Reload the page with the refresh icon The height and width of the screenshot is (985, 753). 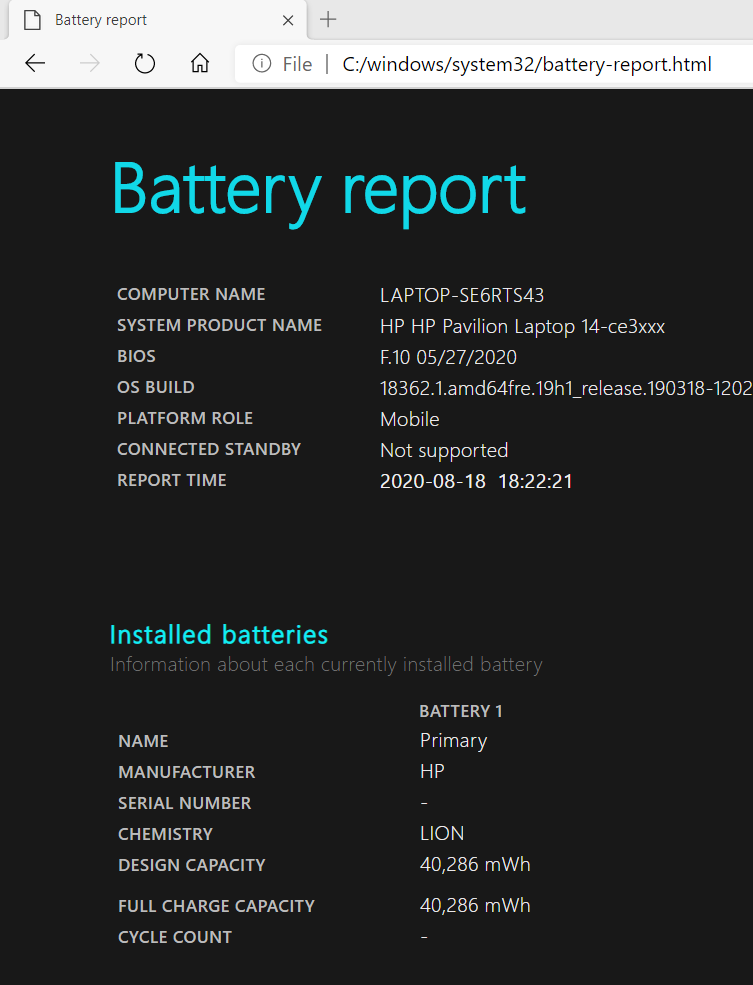pyautogui.click(x=145, y=63)
